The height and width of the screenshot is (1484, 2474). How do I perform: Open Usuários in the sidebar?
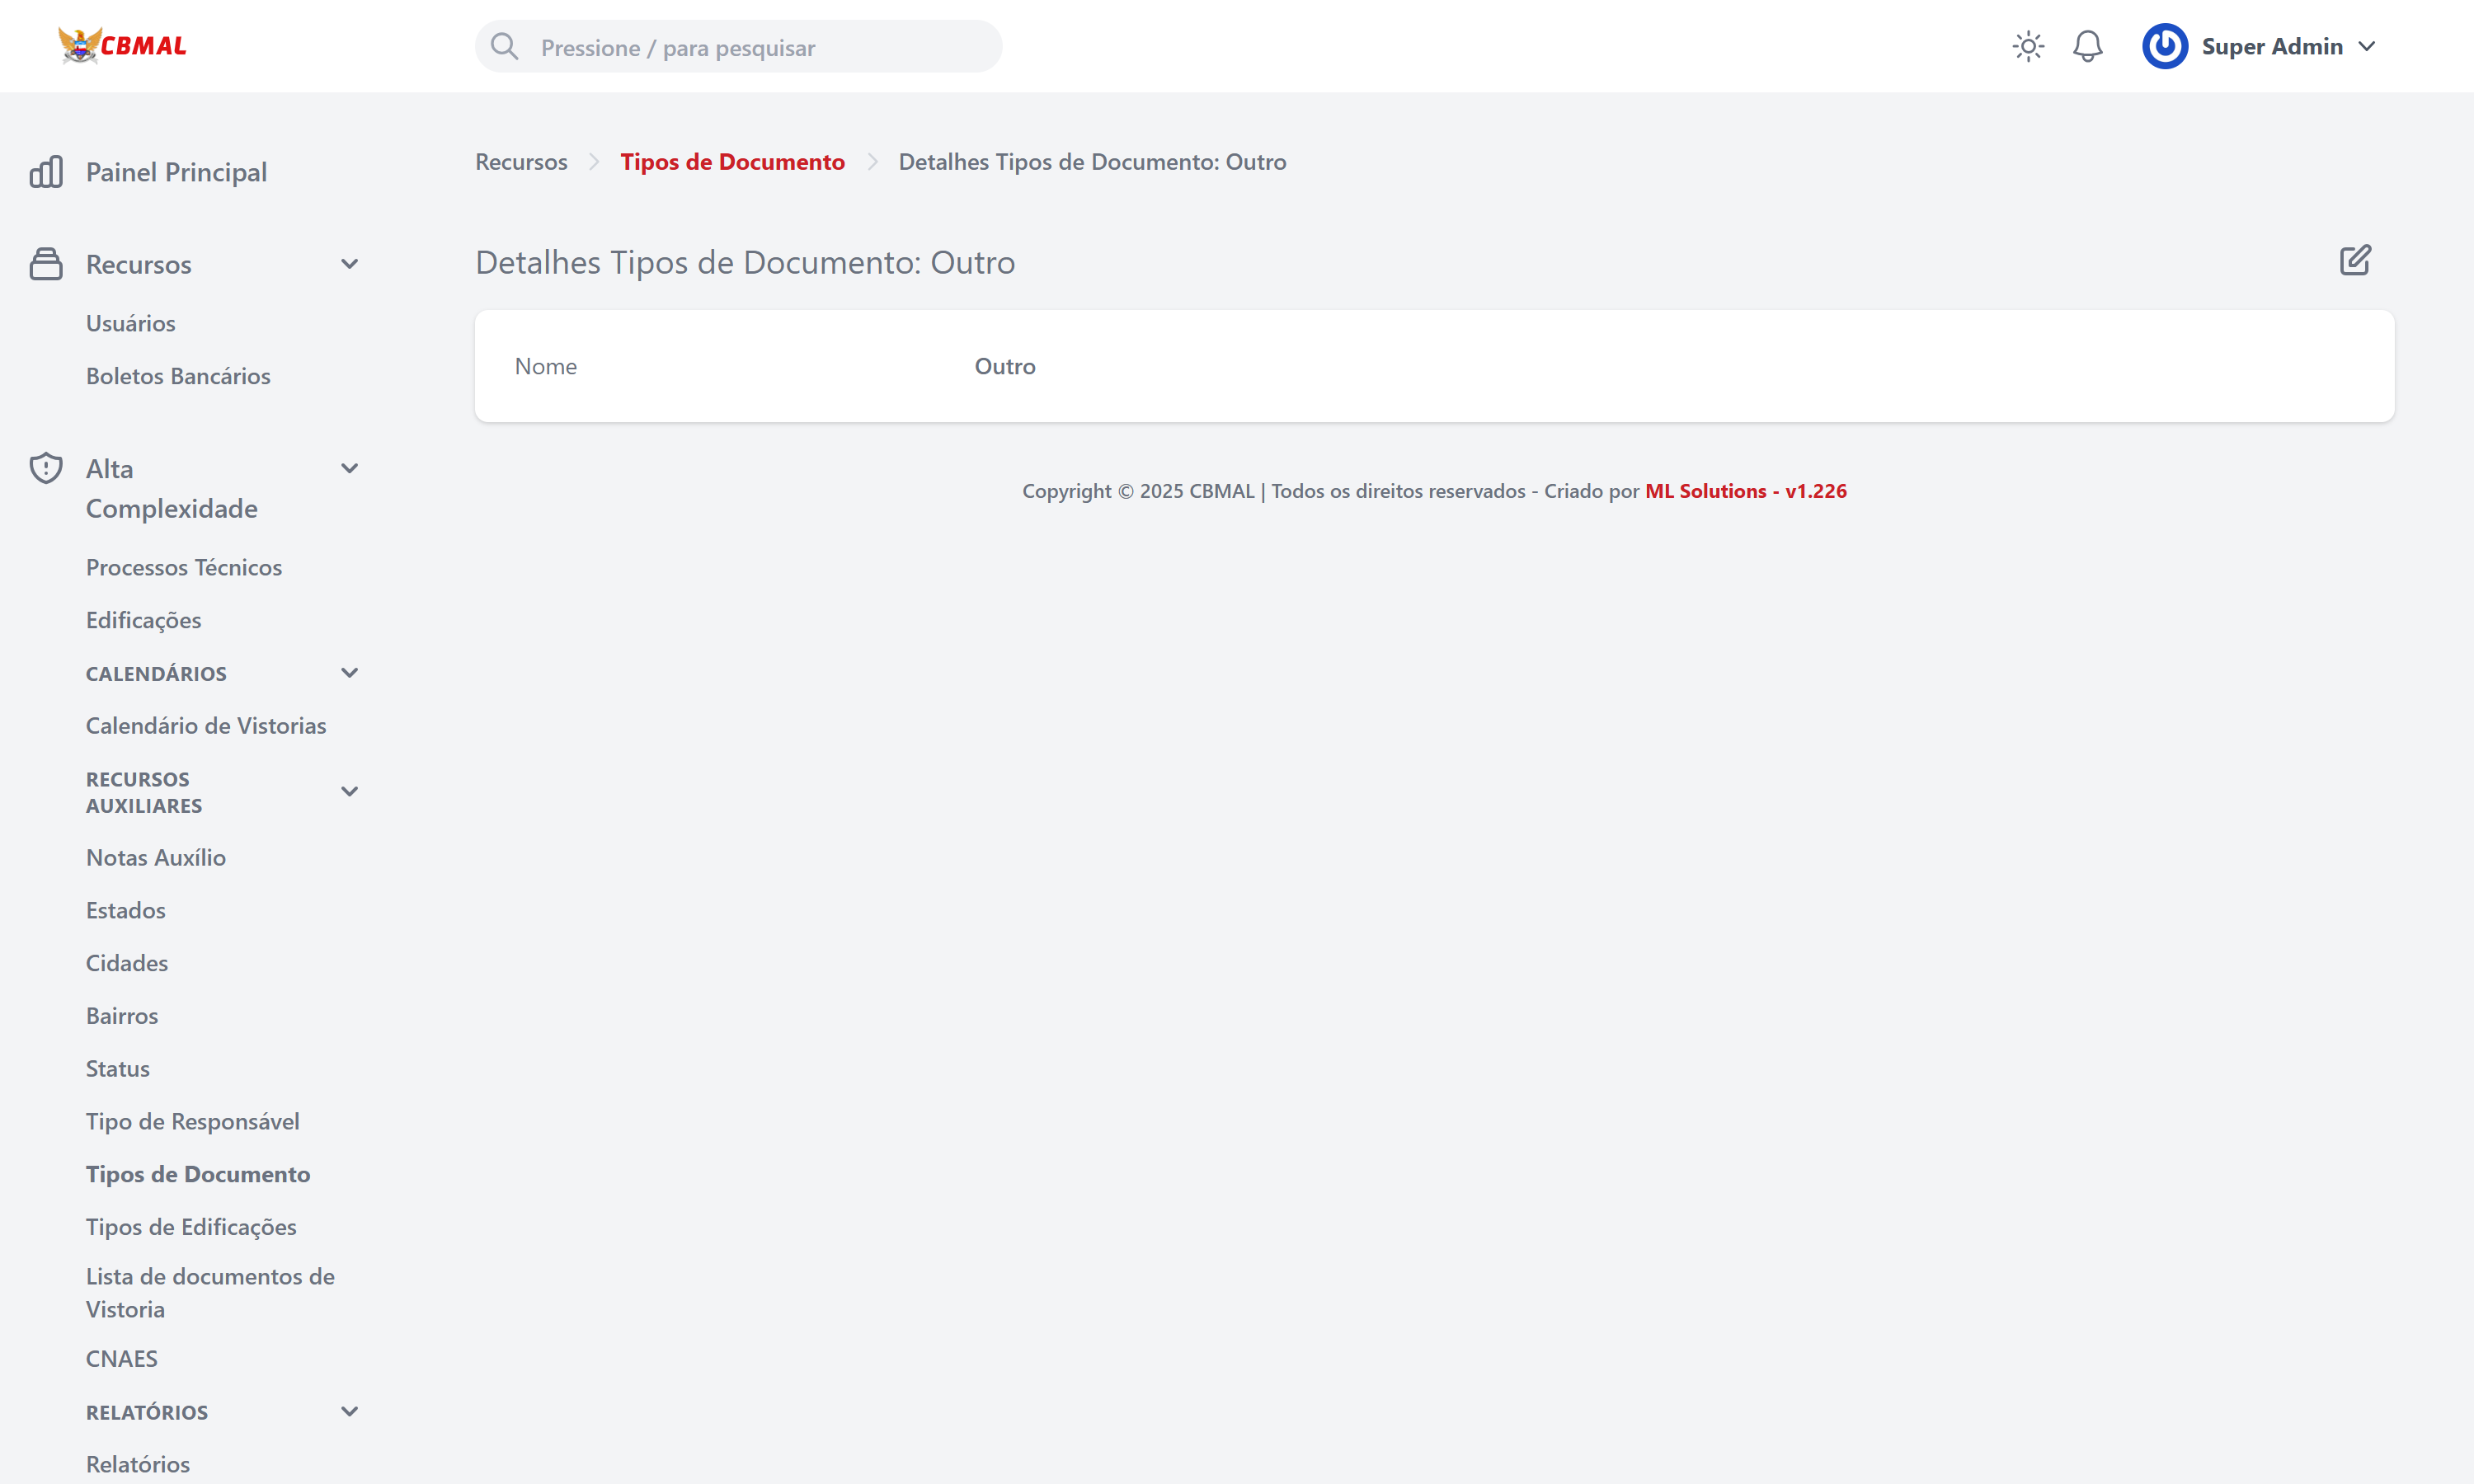coord(130,323)
